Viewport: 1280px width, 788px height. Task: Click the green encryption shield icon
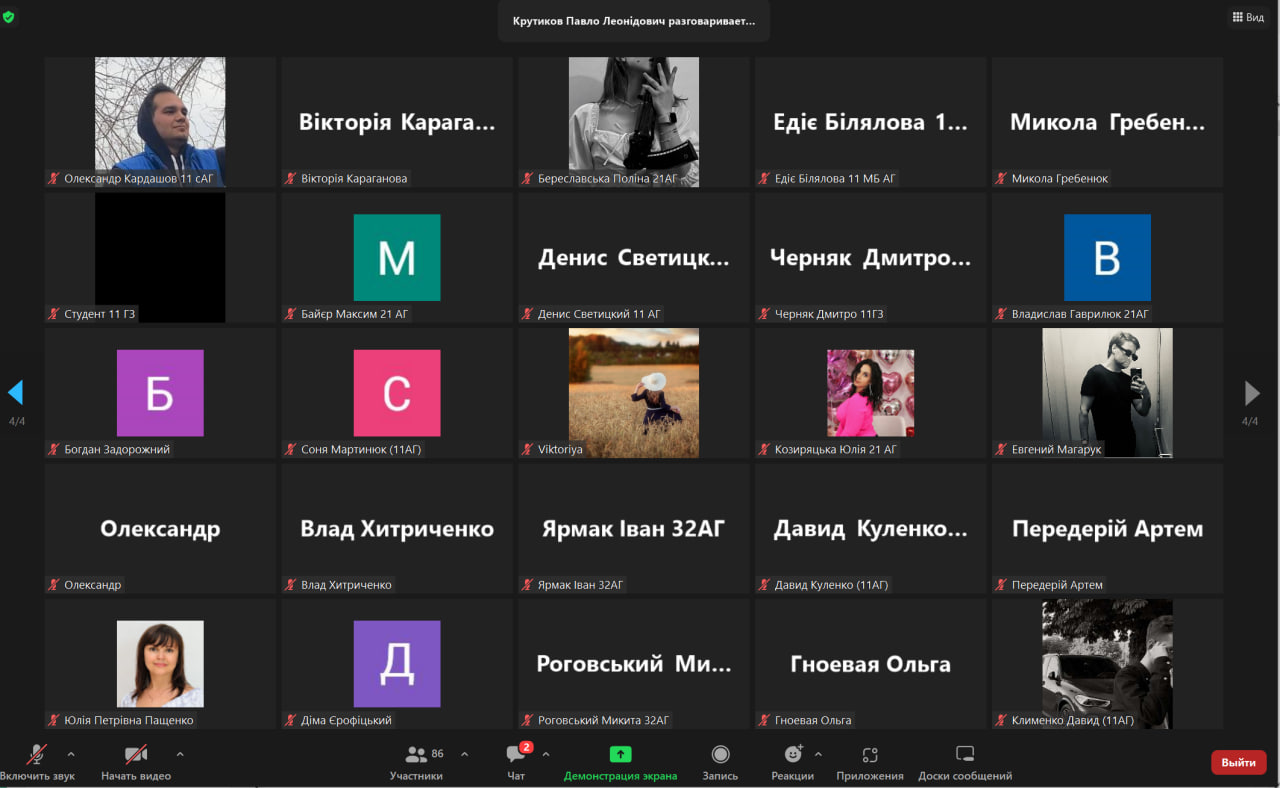pyautogui.click(x=9, y=17)
